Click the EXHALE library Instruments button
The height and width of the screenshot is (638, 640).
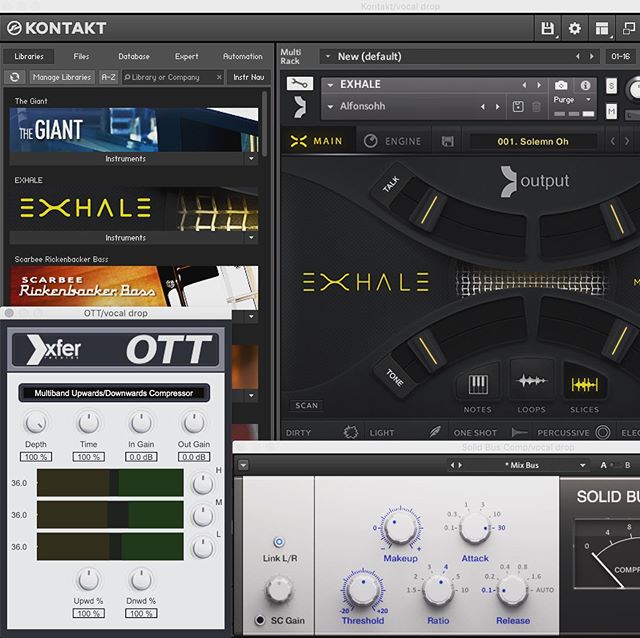pyautogui.click(x=127, y=238)
